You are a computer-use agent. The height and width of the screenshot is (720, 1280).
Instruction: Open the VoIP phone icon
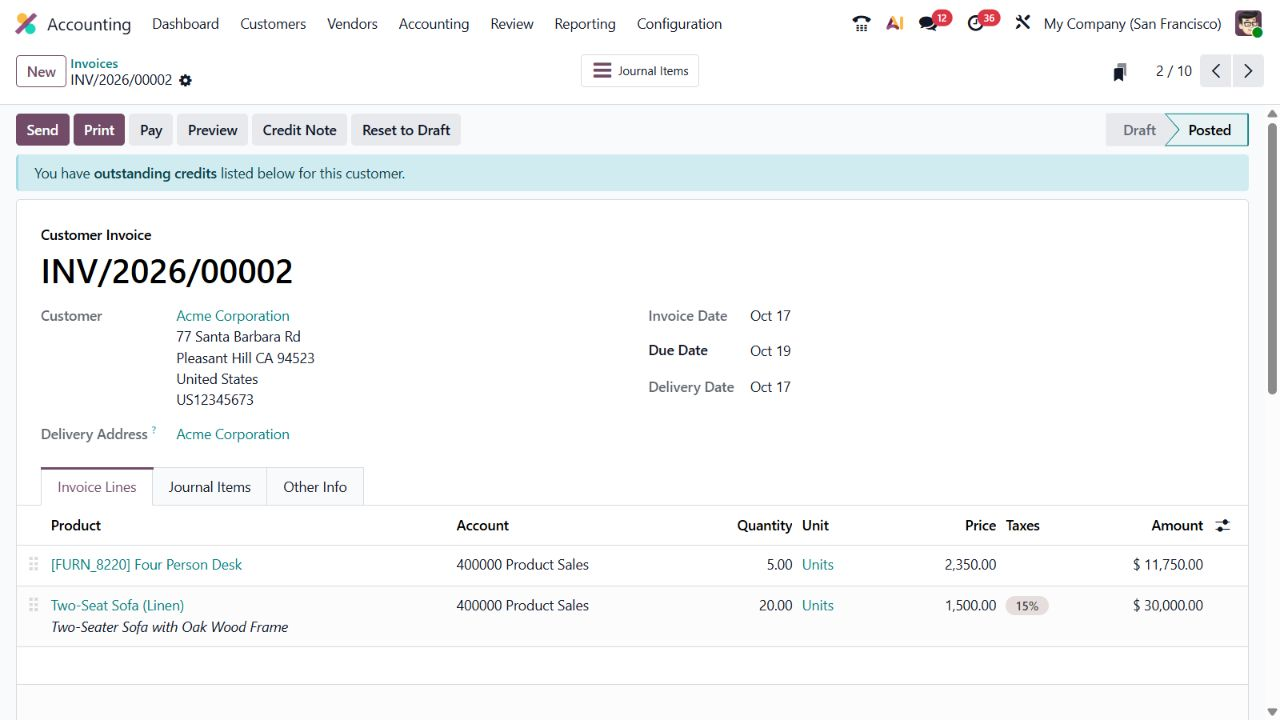click(x=861, y=24)
